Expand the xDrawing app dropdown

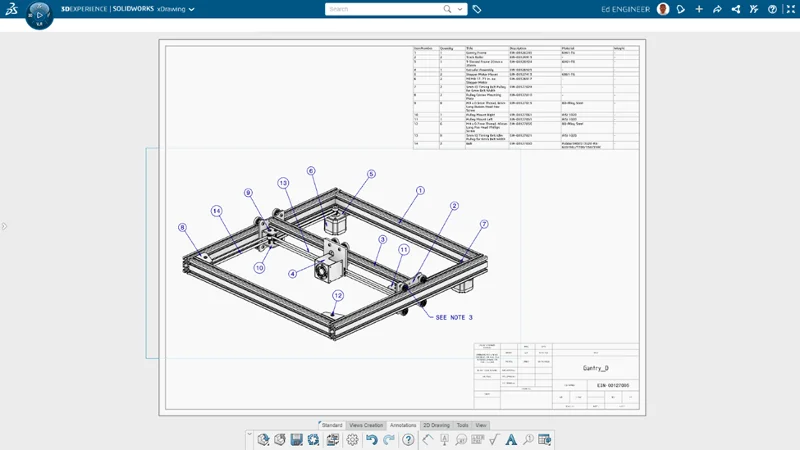point(192,9)
